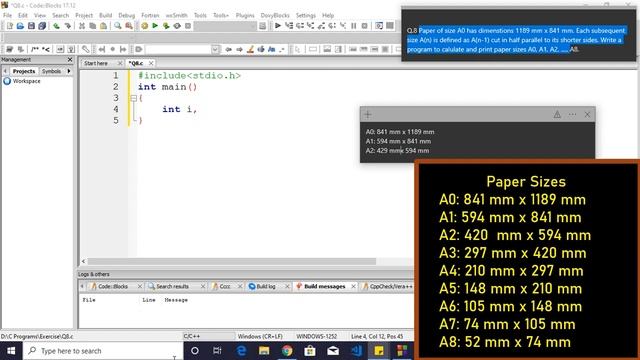This screenshot has width=640, height=360.
Task: Close the Q8.c editor tab
Action: (x=151, y=63)
